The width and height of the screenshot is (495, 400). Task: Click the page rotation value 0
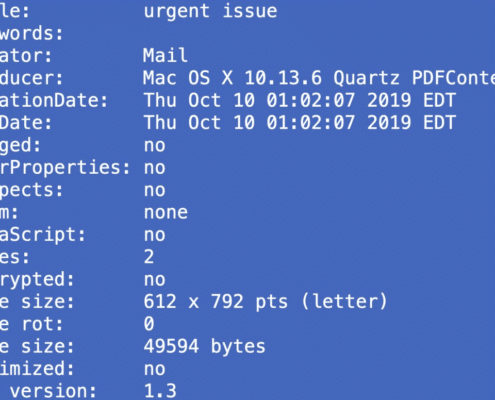(x=149, y=324)
